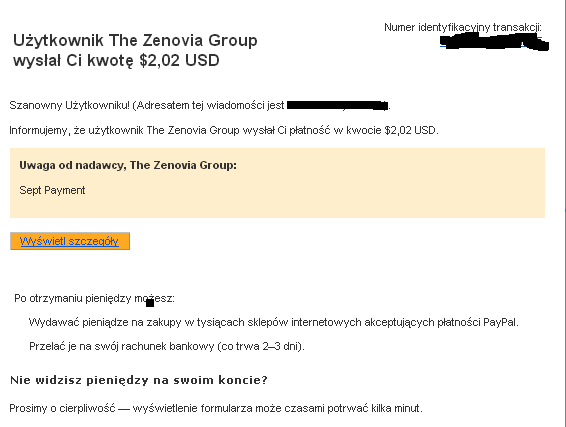Click "Informujemy, że użytkownik" sentence start
The height and width of the screenshot is (427, 566).
76,130
